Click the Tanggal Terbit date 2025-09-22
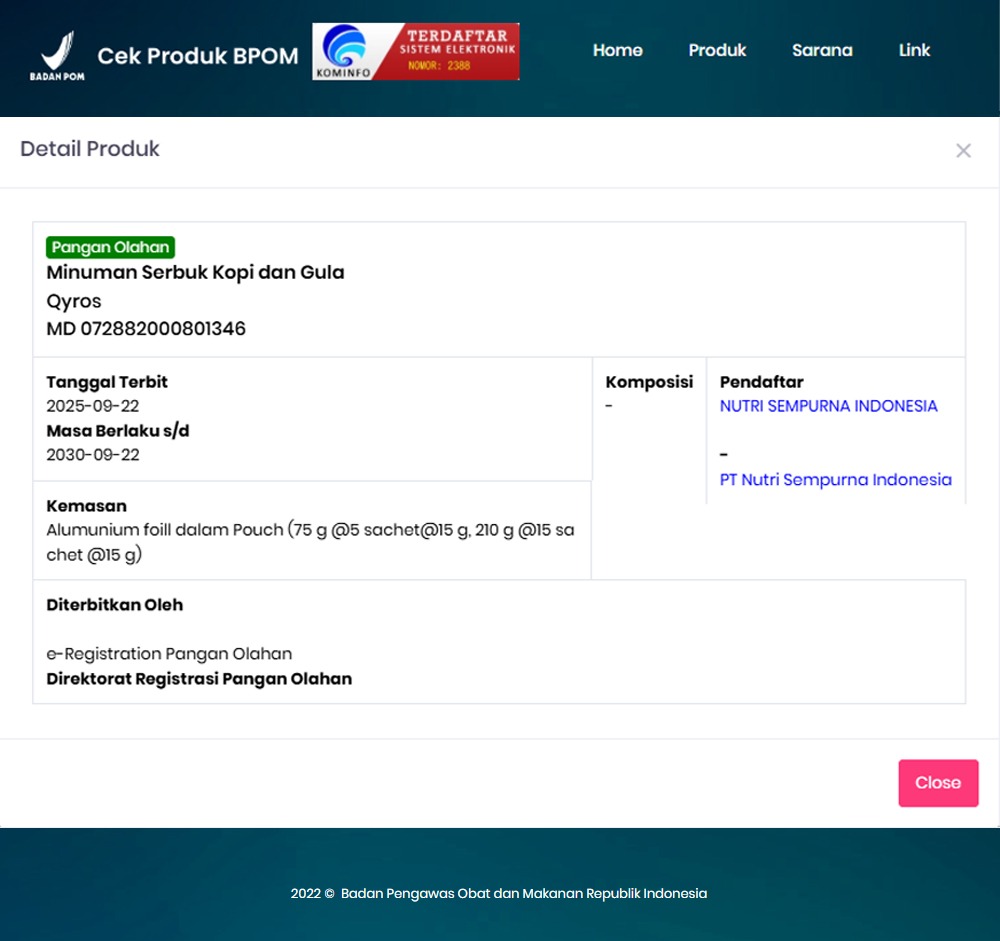The image size is (1000, 941). (93, 406)
